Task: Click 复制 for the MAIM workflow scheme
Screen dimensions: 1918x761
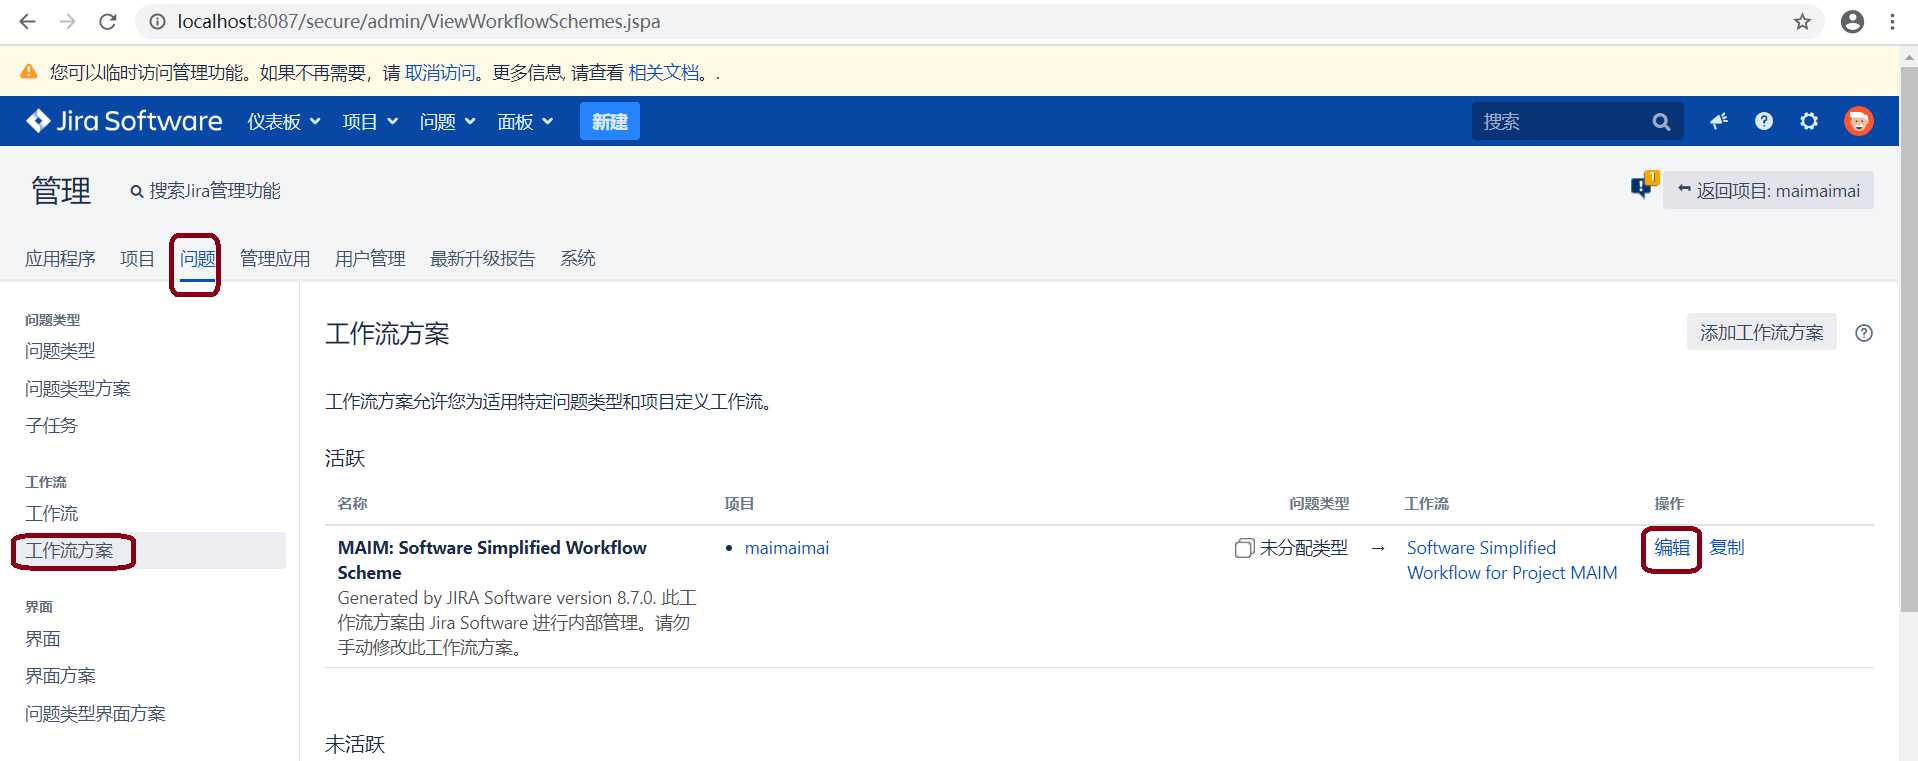Action: [x=1727, y=547]
